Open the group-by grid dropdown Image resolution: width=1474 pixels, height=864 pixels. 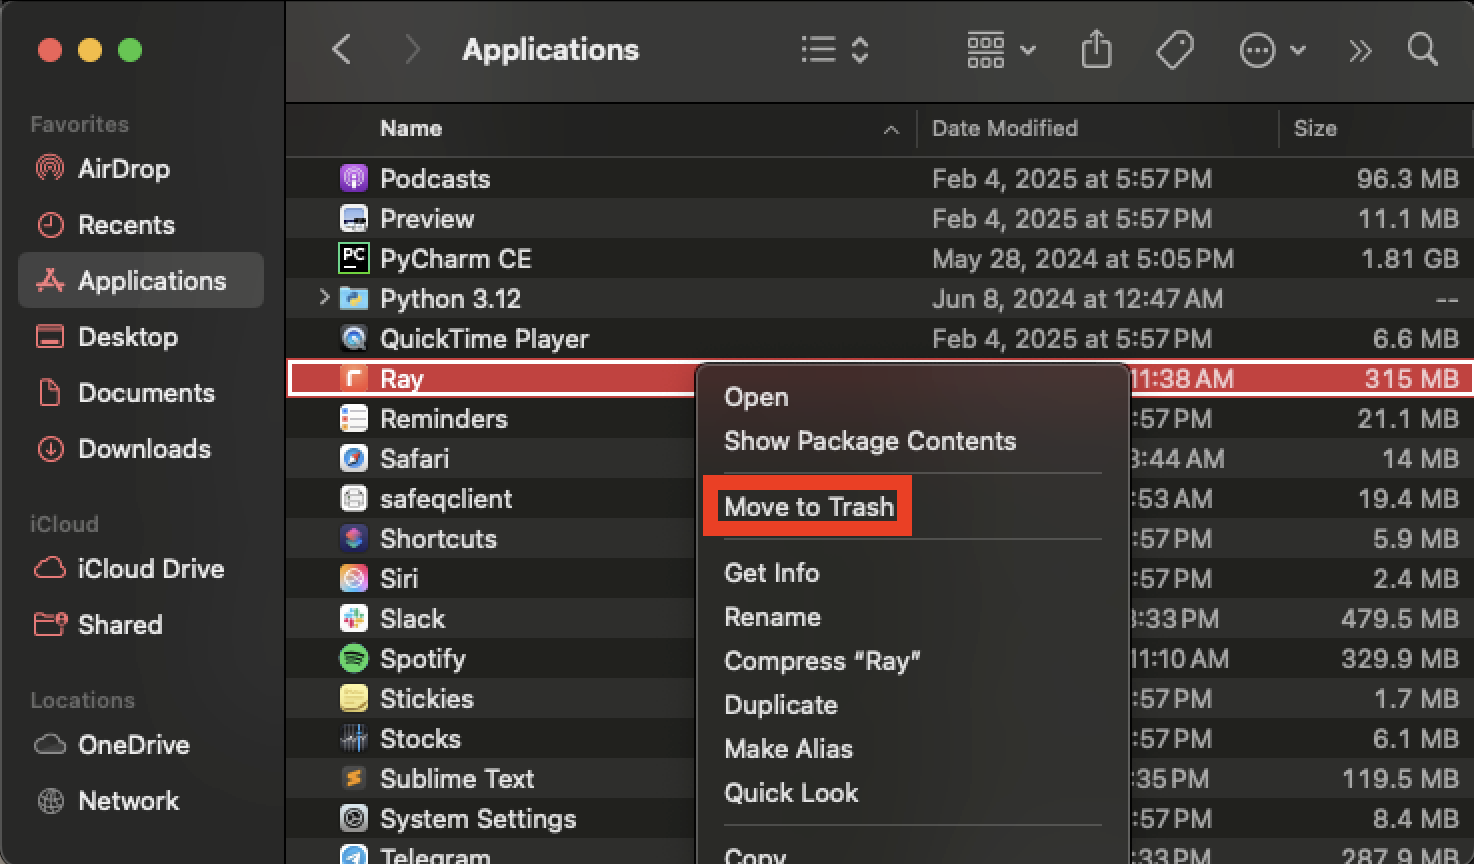point(1001,49)
